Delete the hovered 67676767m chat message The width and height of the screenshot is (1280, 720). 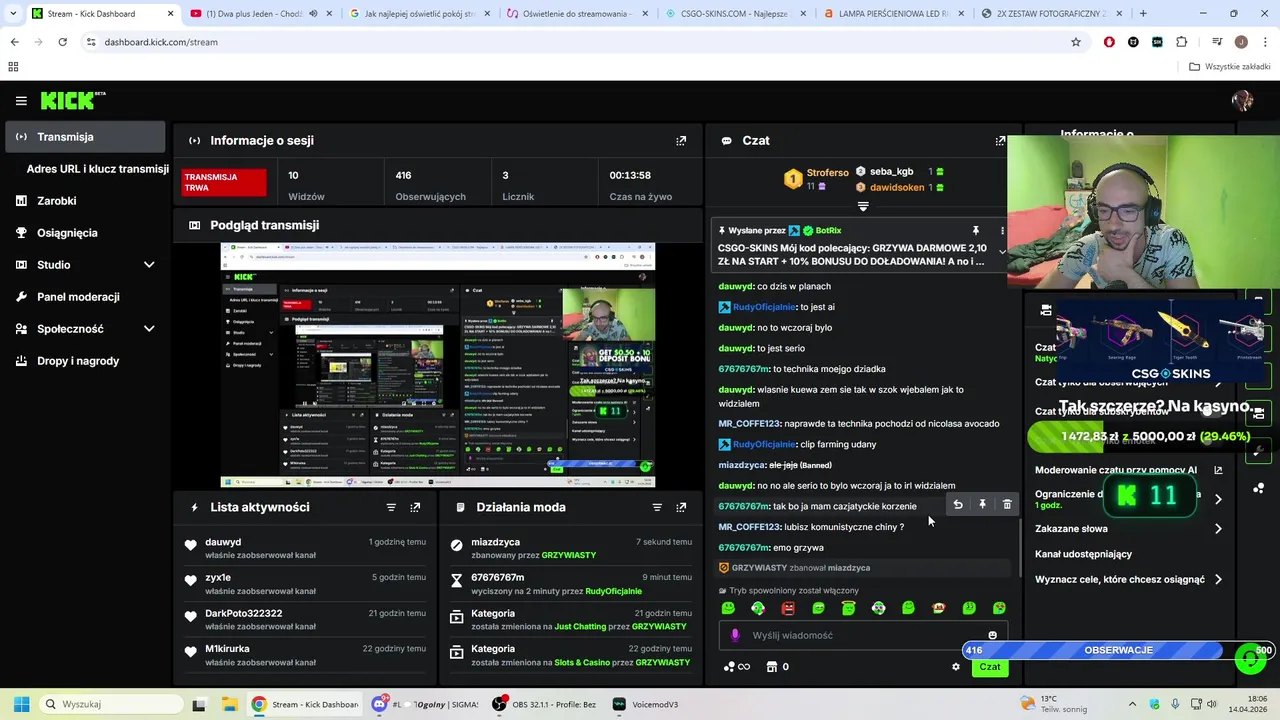click(1007, 505)
